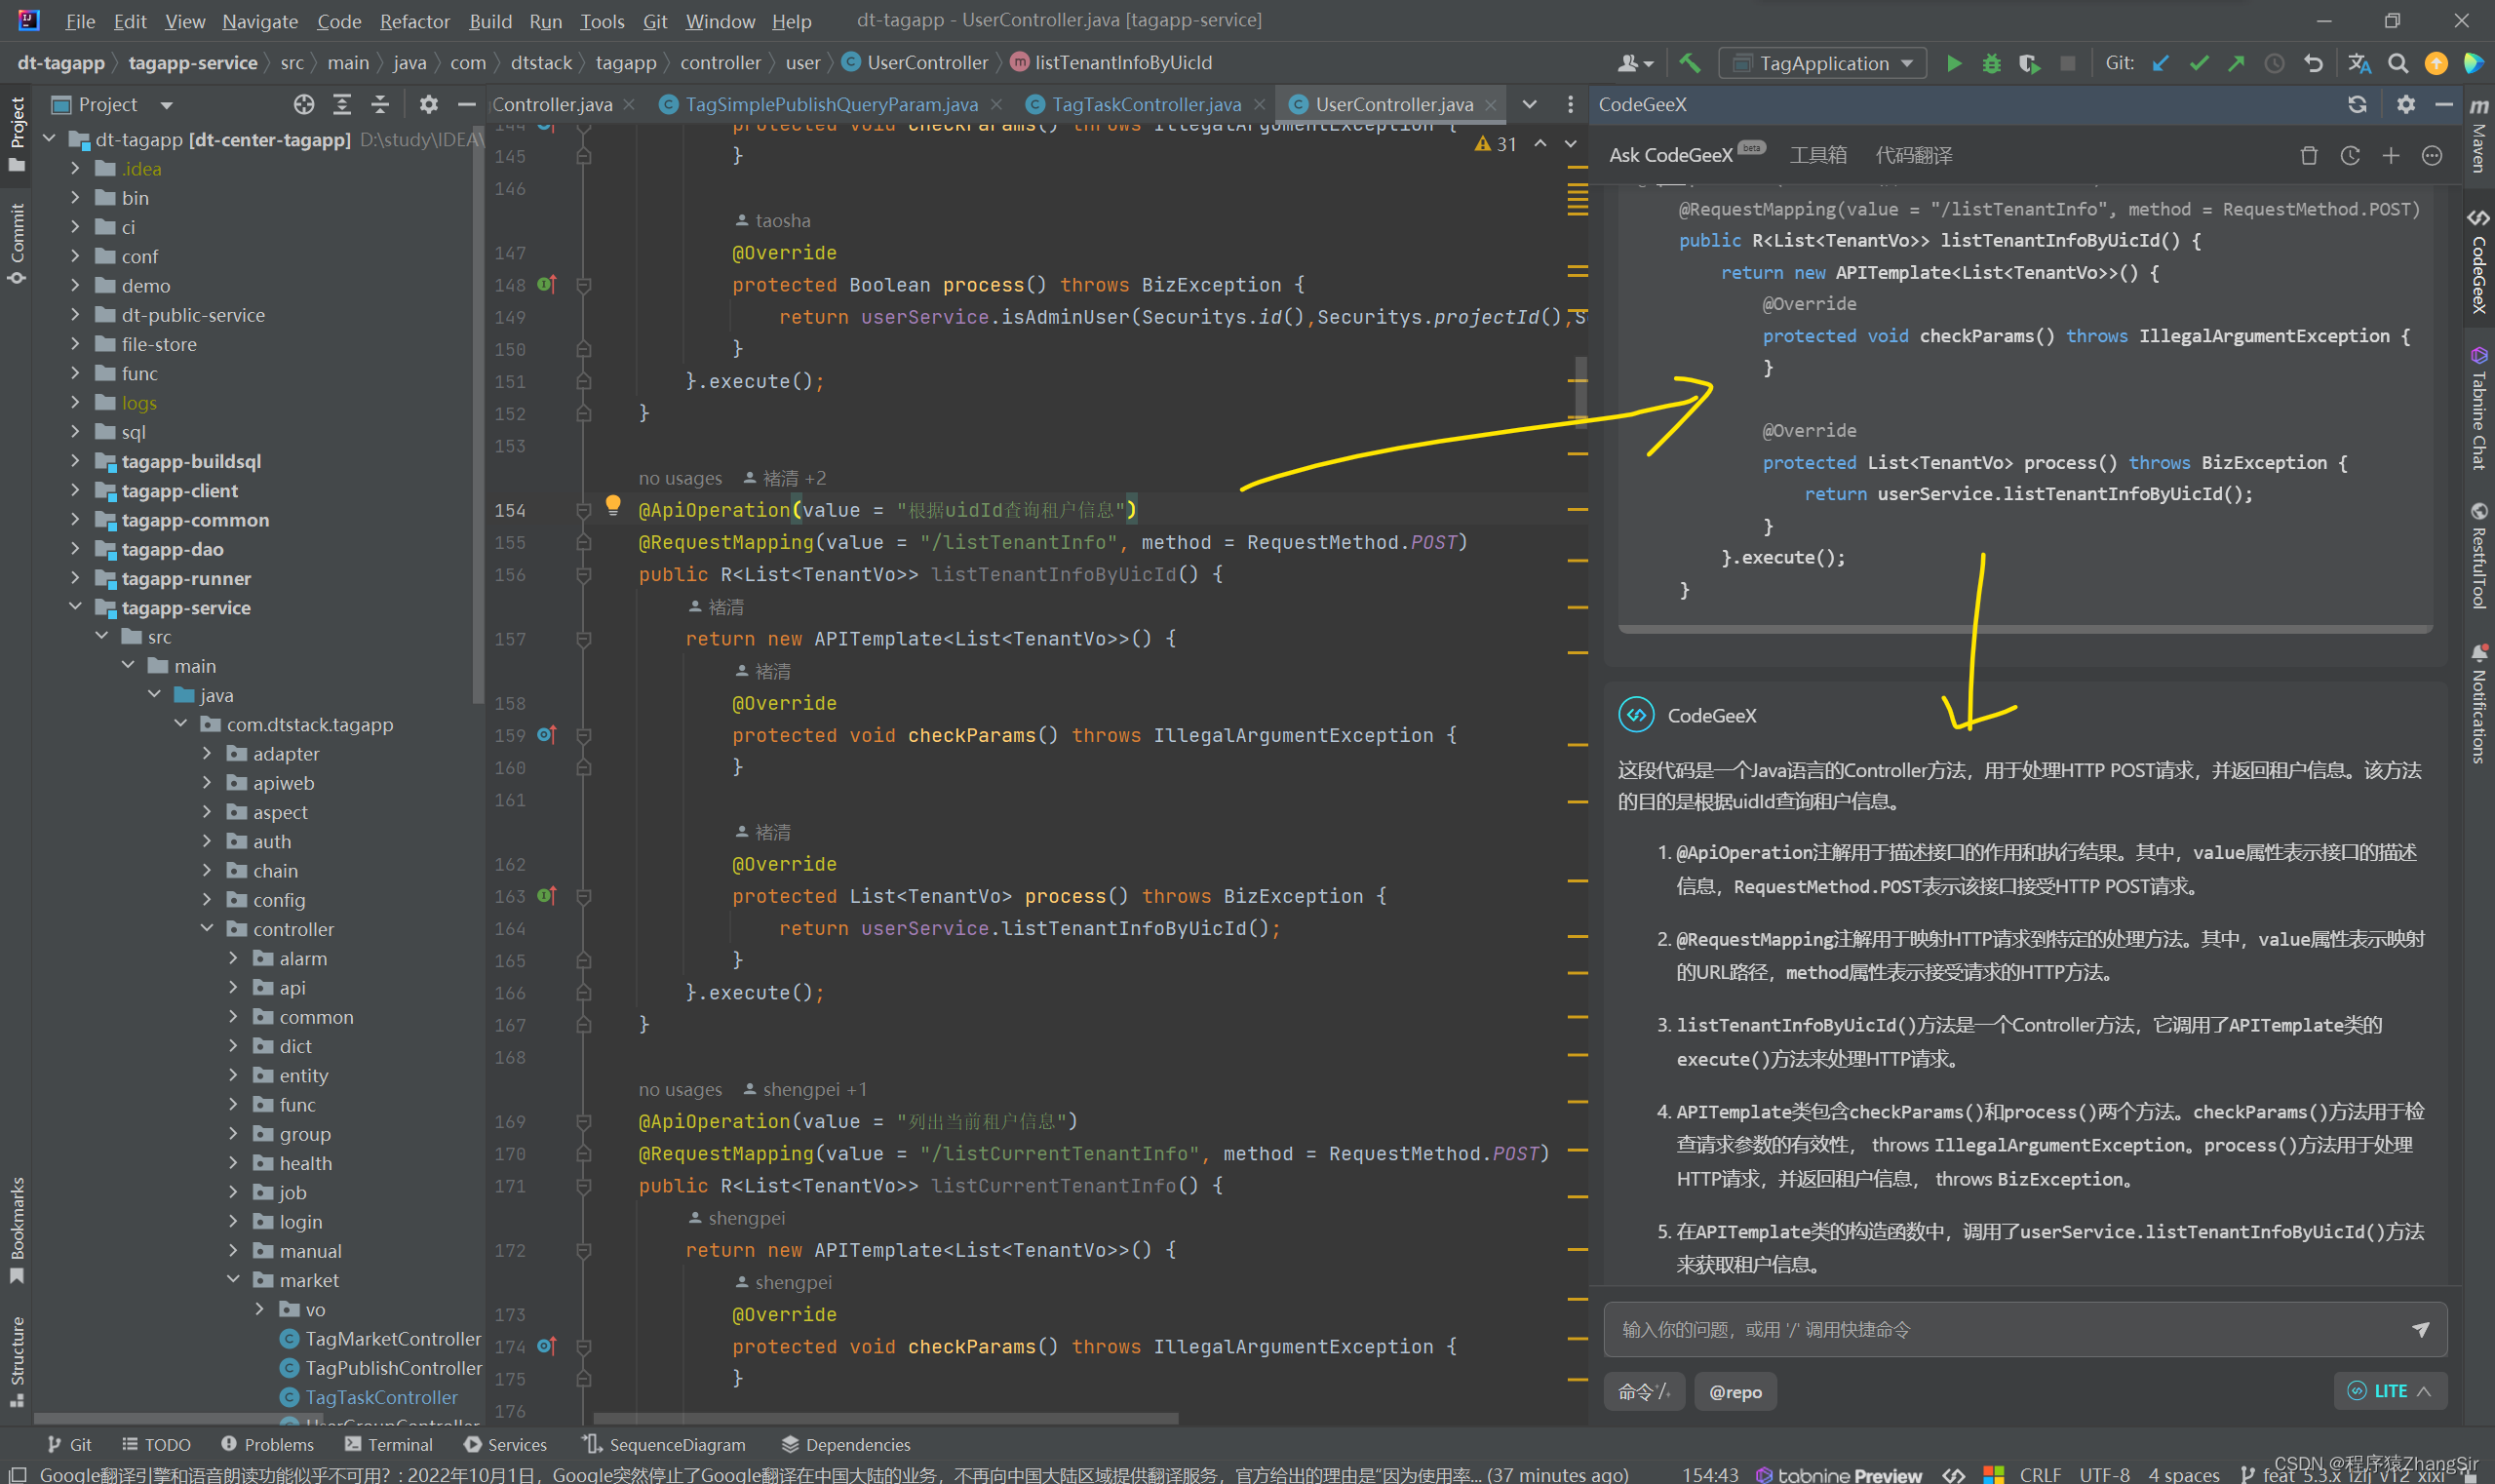Click the lightbulb intention icon at line 154
Screen dimensions: 2495x1484
tap(613, 505)
